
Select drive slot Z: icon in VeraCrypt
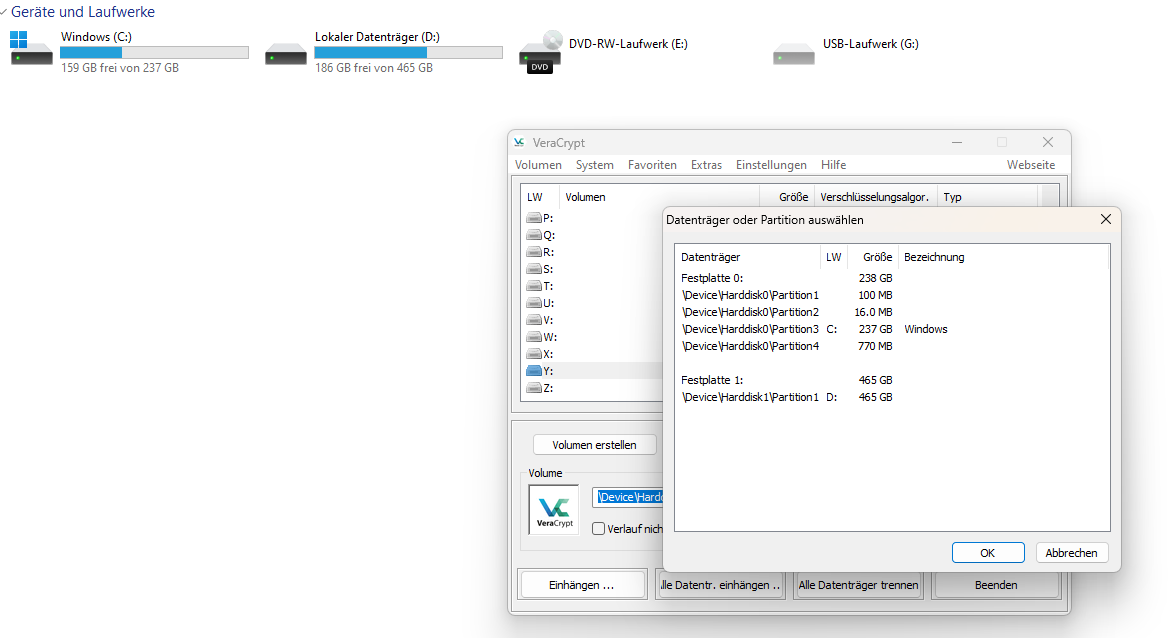click(533, 388)
